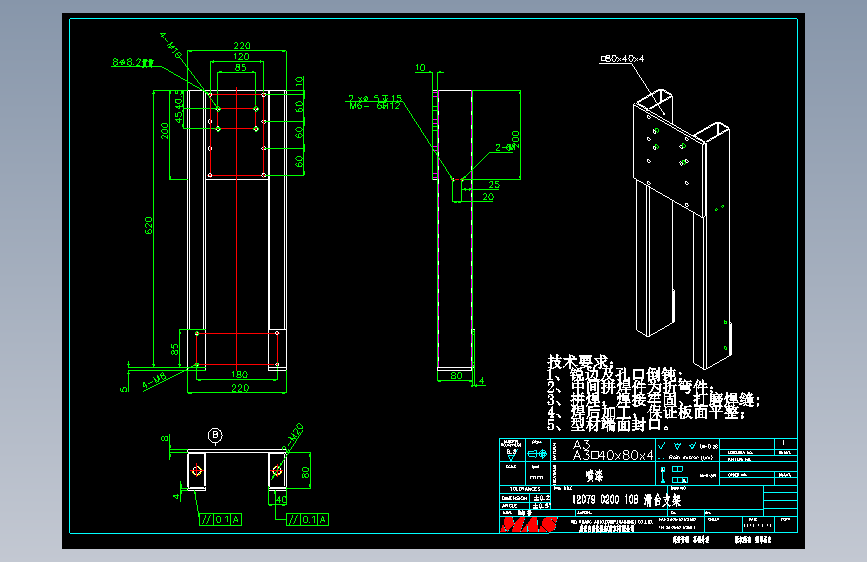
Task: Select the datum B circle marker
Action: pyautogui.click(x=215, y=435)
